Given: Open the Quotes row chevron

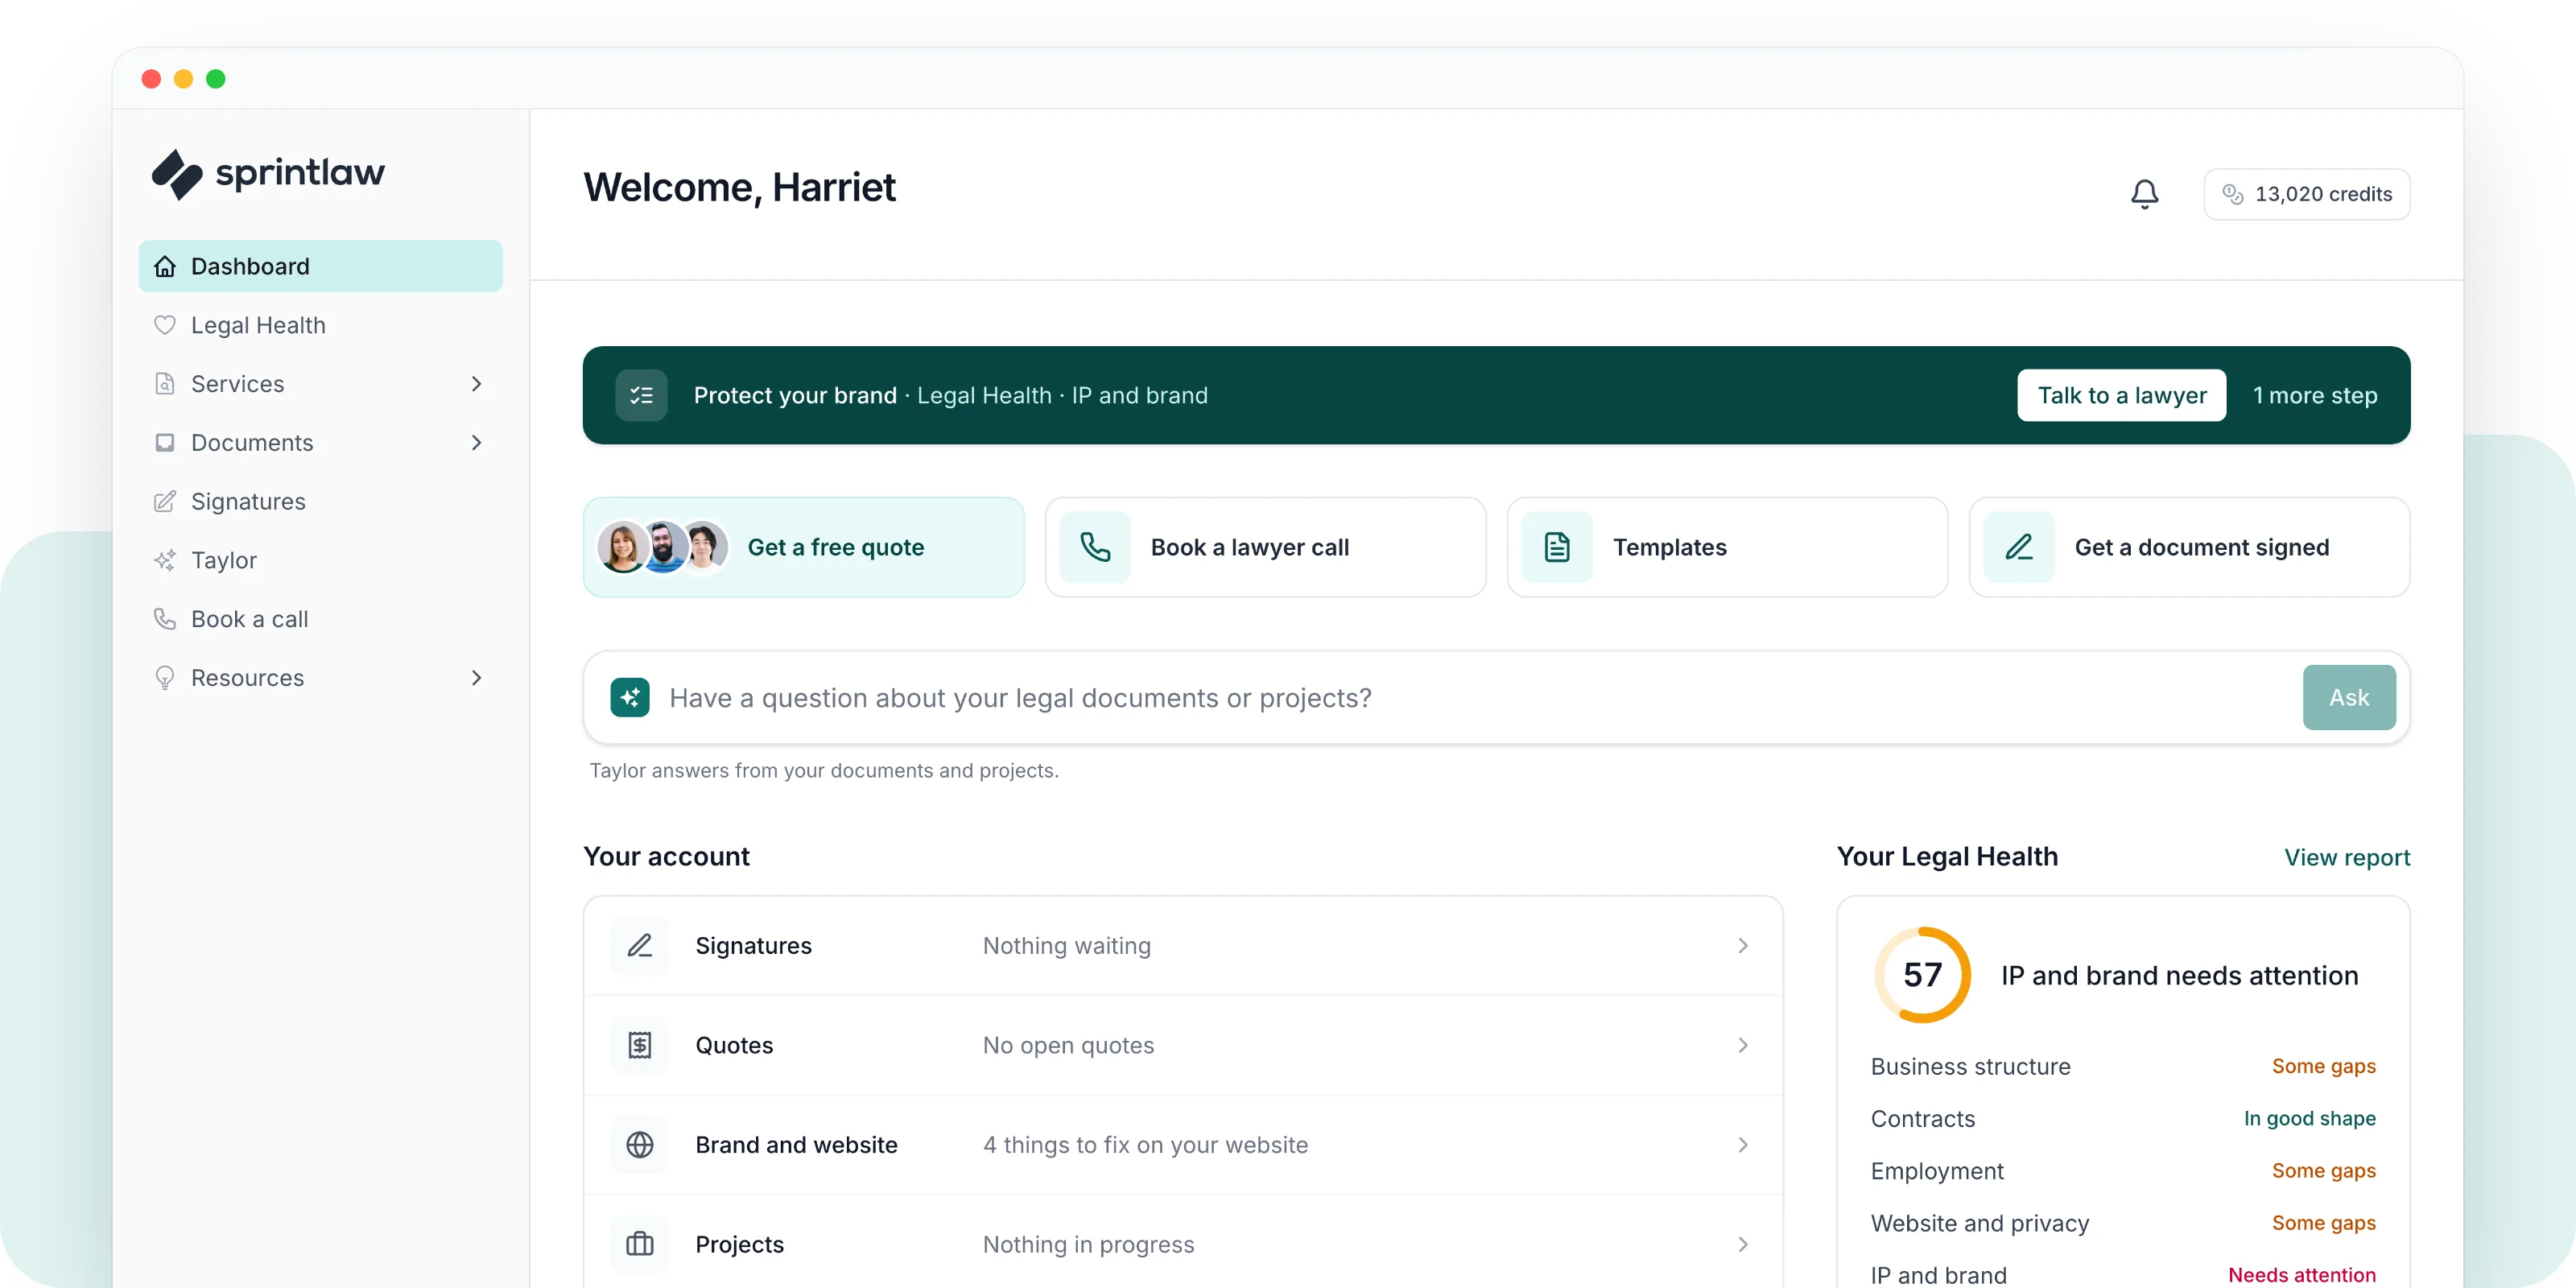Looking at the screenshot, I should pos(1743,1045).
